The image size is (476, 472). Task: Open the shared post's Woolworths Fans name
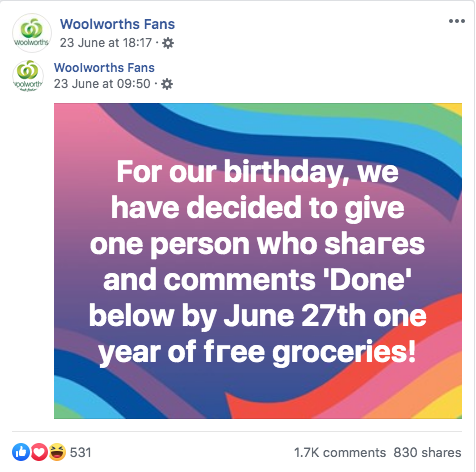pos(104,68)
